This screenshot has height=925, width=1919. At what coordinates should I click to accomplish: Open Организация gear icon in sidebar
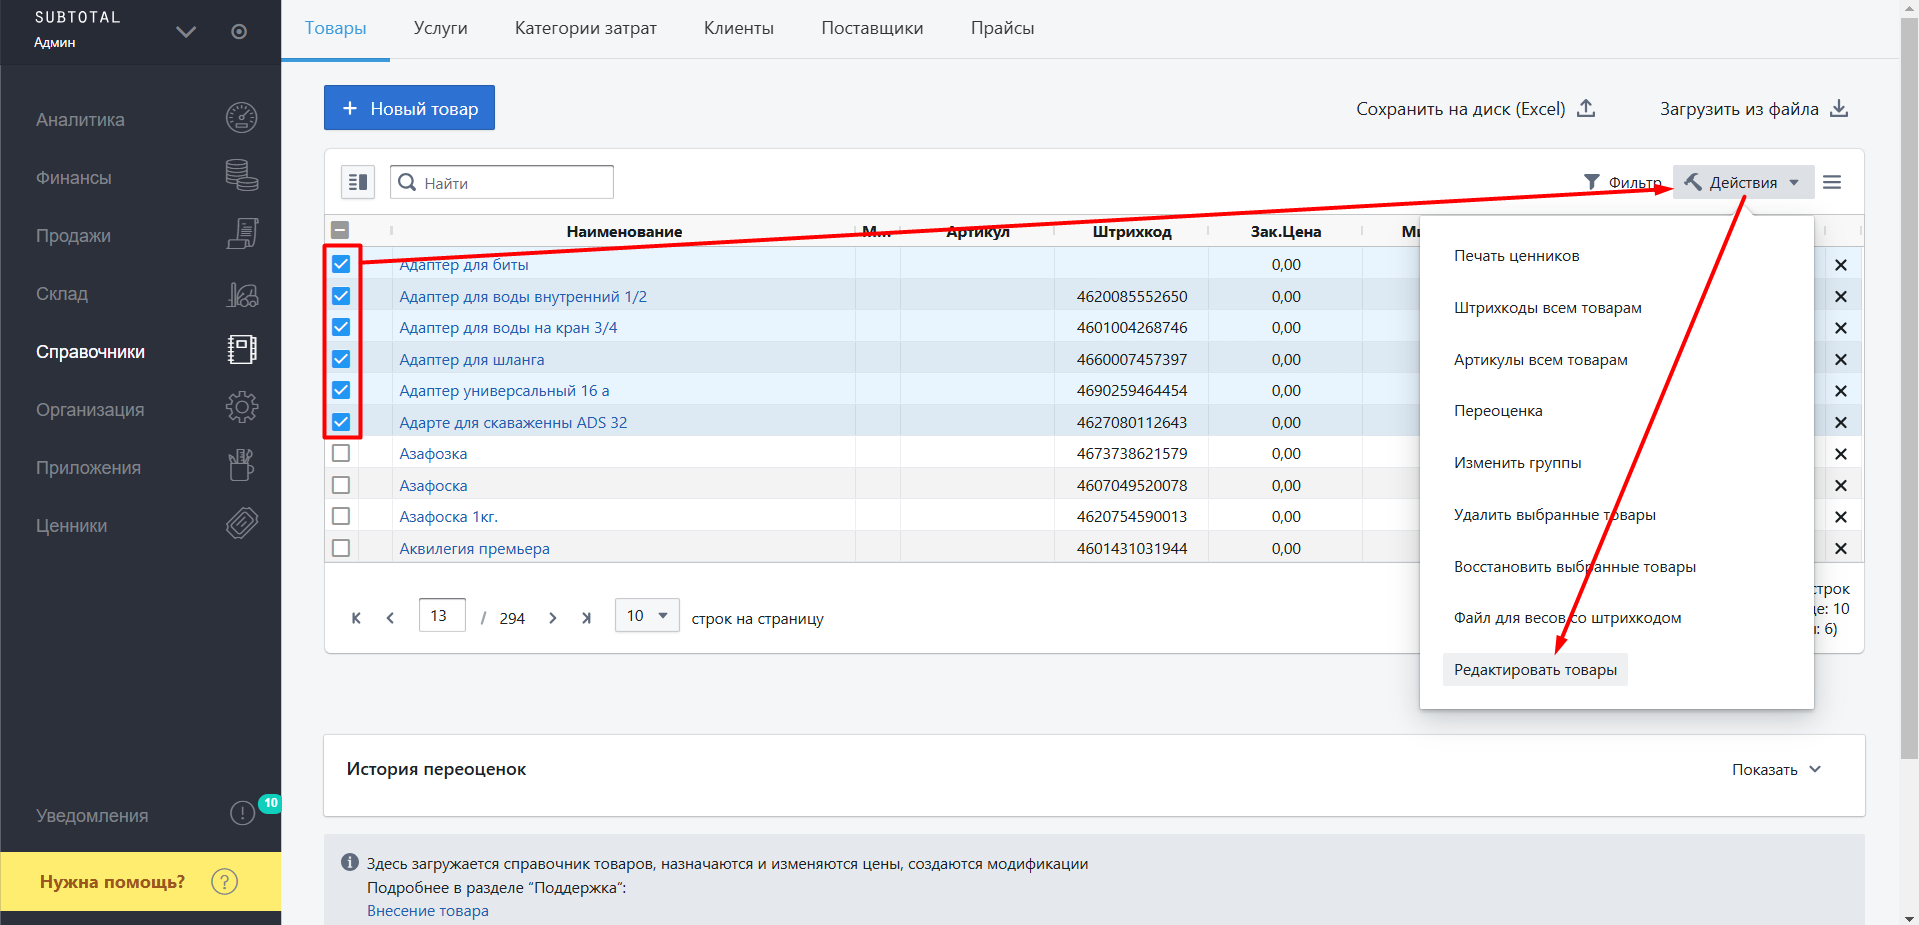point(242,408)
